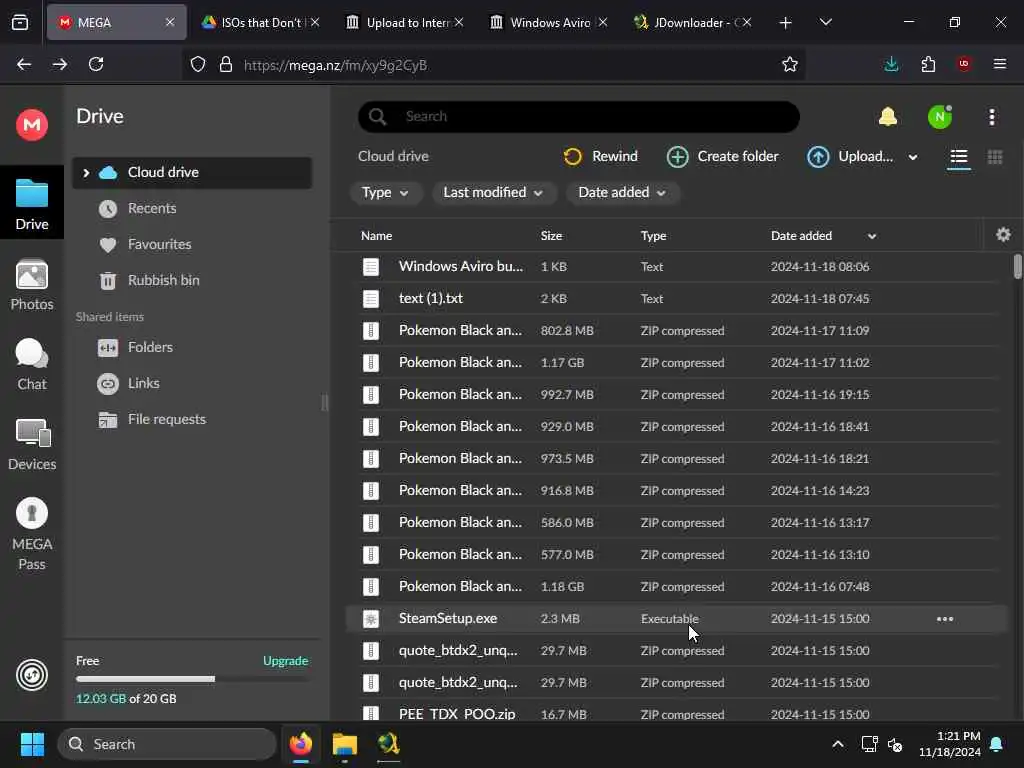Reload the page
Screen dimensions: 1024x768
coord(96,64)
